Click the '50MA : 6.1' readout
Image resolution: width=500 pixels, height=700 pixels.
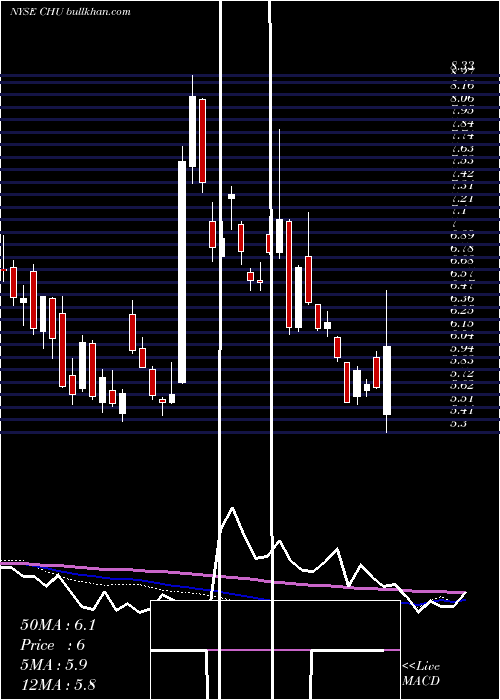pos(58,625)
